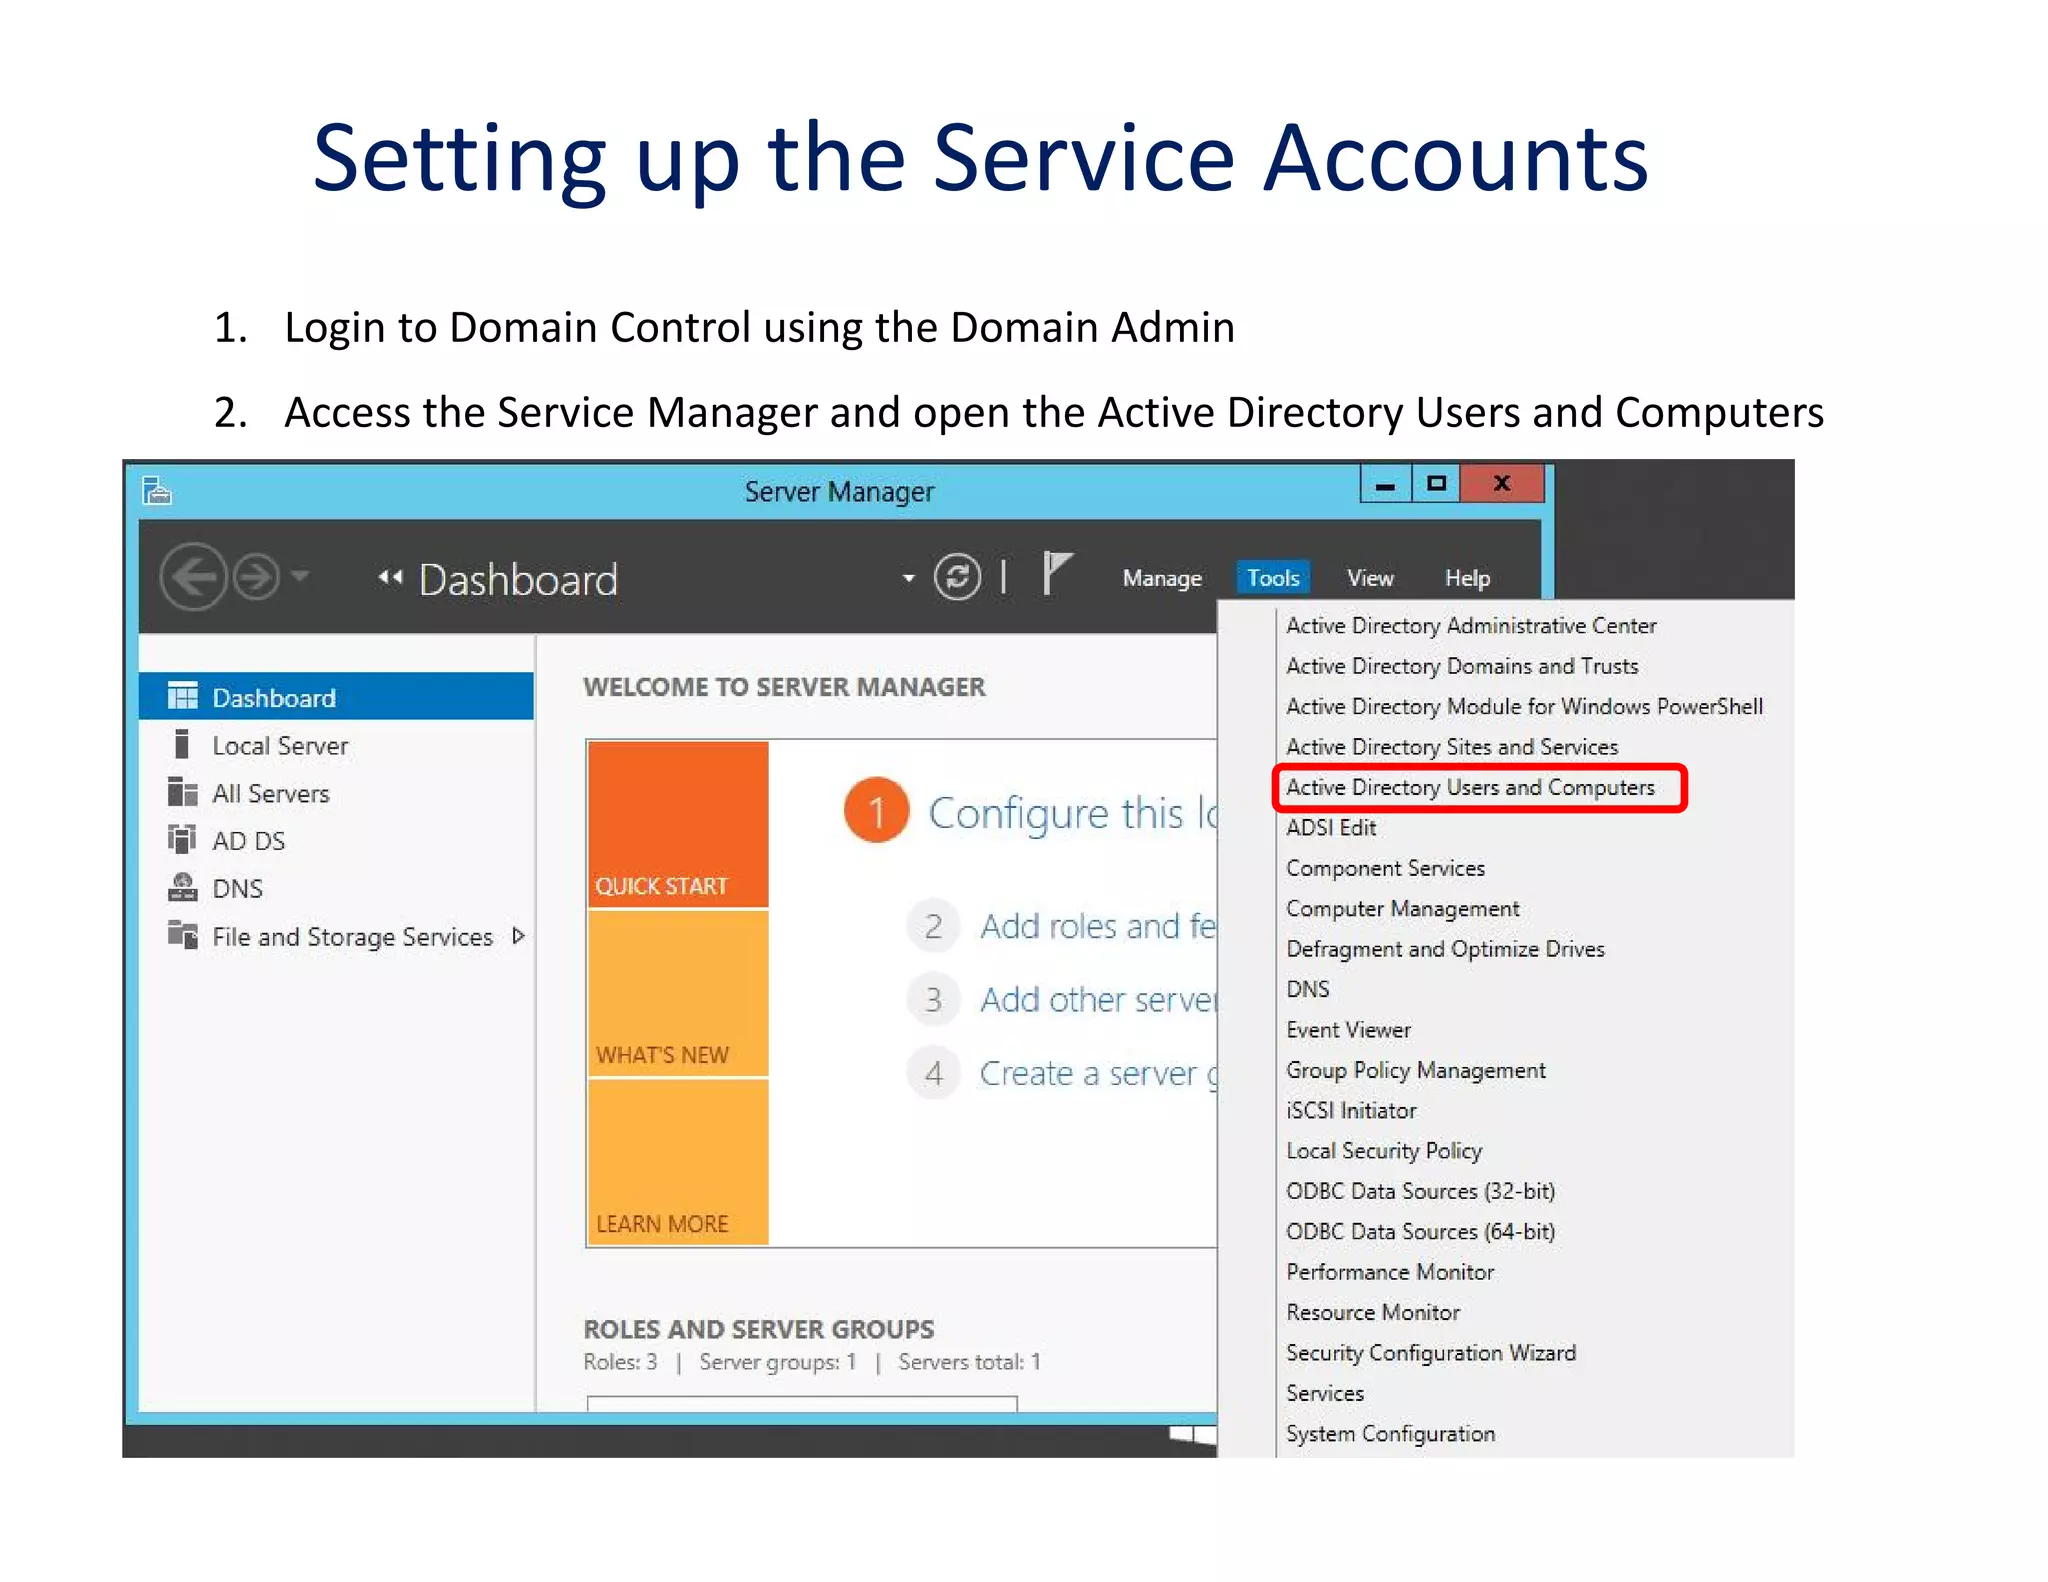Open ADSI Edit from Tools menu
The width and height of the screenshot is (2048, 1582).
[1331, 827]
